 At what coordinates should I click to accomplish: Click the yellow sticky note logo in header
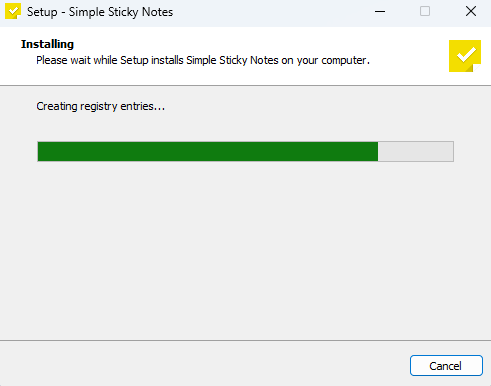[465, 56]
